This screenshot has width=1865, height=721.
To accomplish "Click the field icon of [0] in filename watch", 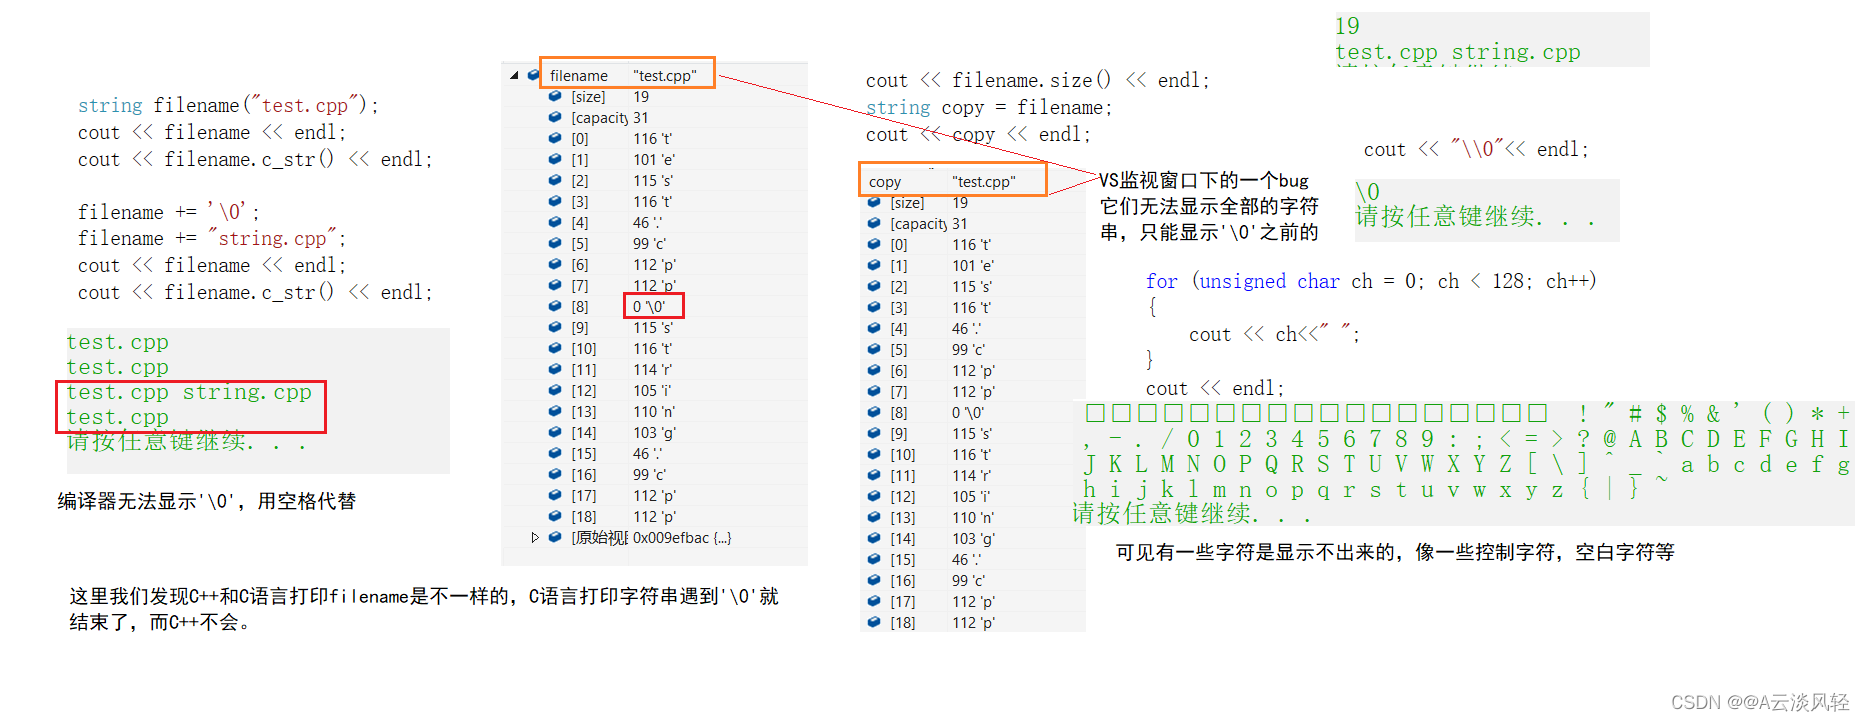I will point(555,139).
